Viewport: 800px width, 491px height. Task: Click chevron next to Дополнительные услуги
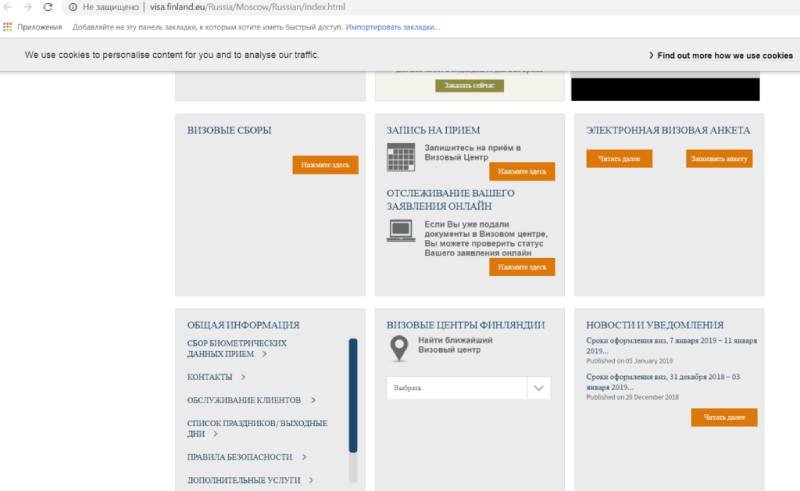click(311, 480)
